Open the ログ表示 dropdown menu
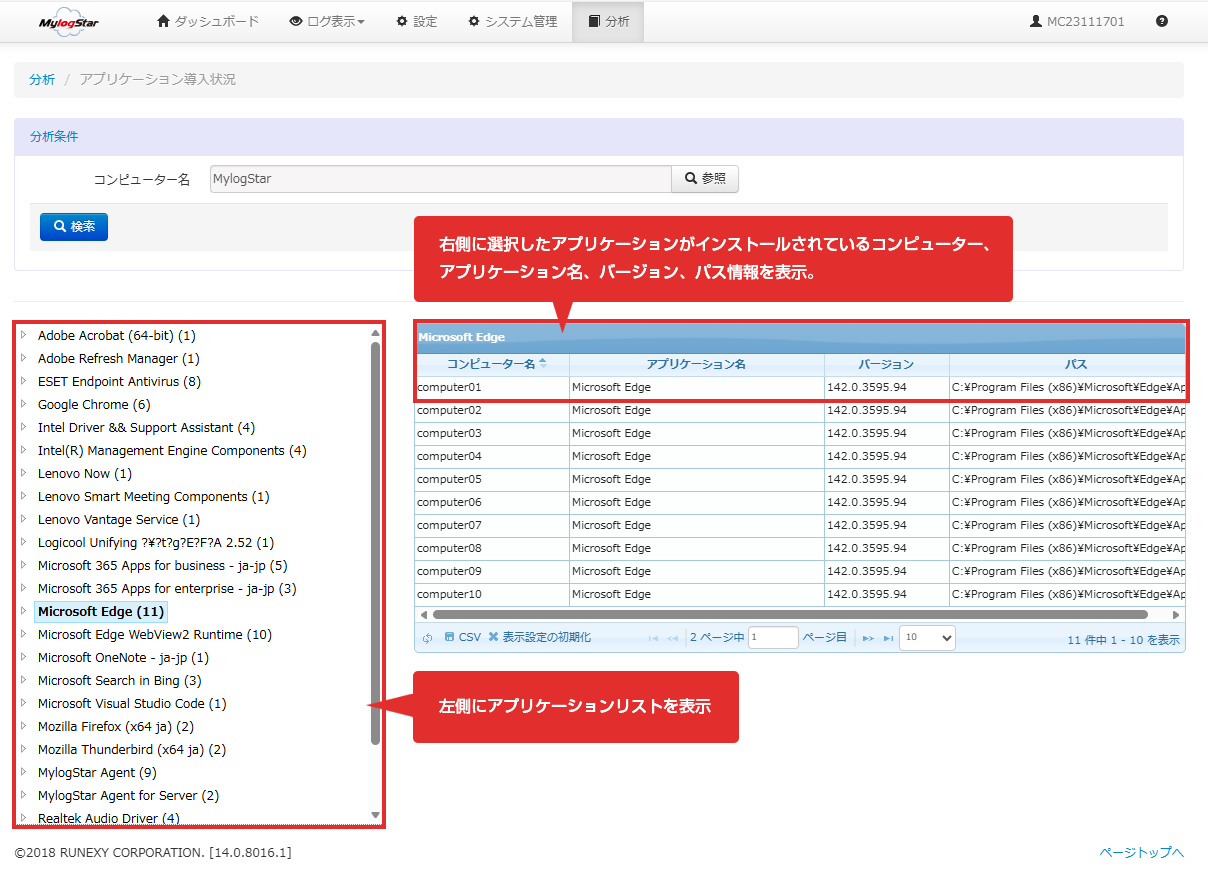The width and height of the screenshot is (1208, 875). point(327,21)
